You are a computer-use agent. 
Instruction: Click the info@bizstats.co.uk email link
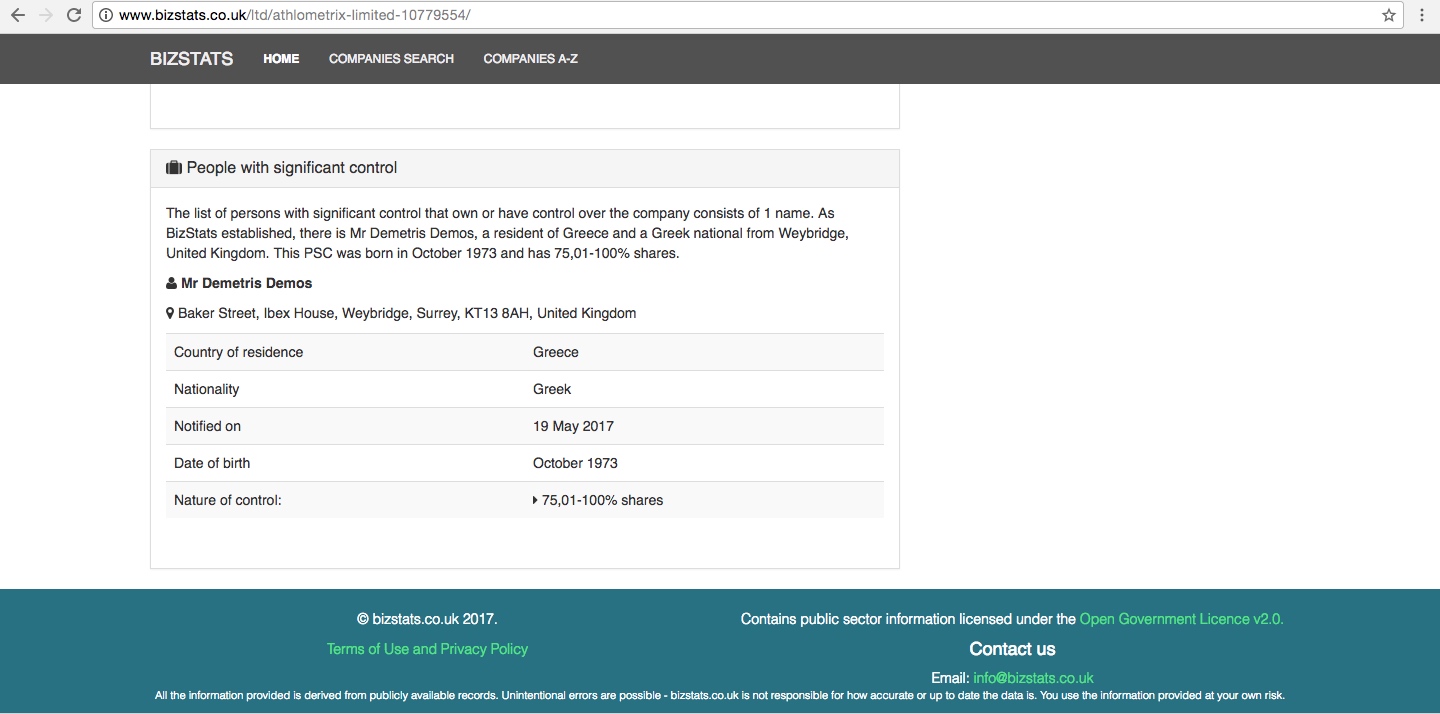tap(1033, 678)
